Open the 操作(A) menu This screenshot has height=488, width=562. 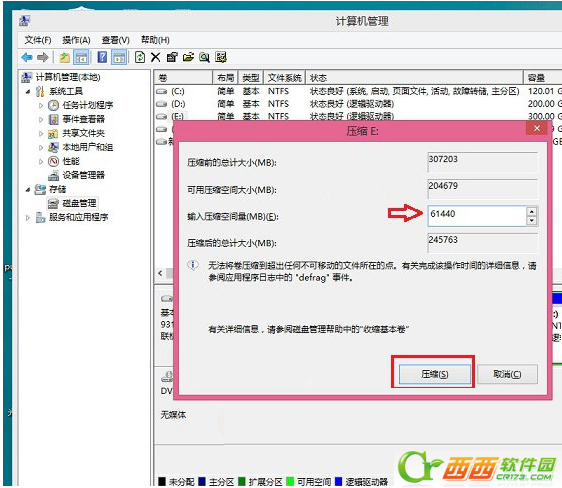coord(76,40)
